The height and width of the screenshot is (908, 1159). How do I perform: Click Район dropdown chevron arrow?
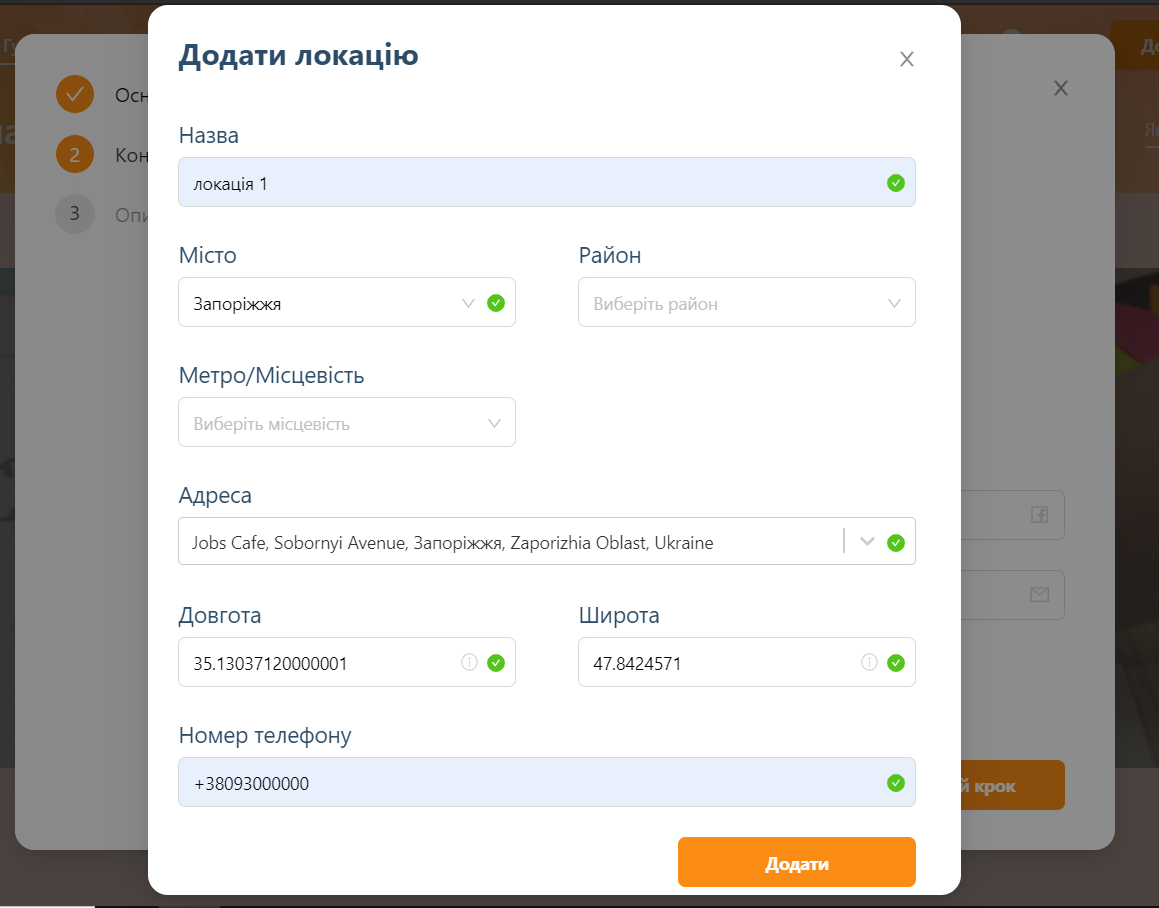click(x=894, y=303)
